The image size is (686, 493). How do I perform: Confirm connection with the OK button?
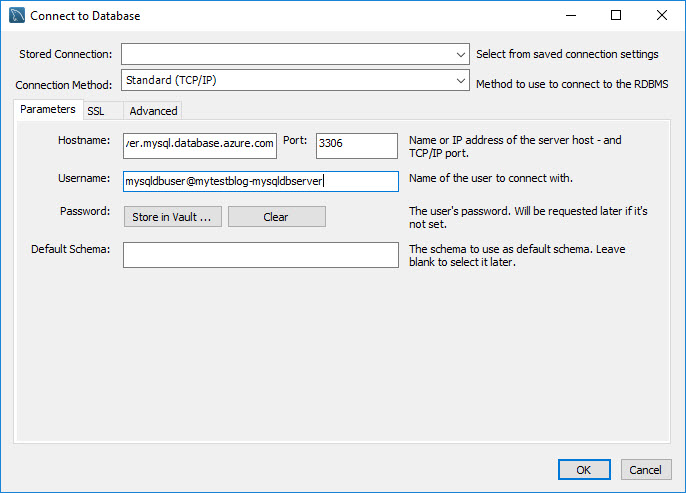[585, 470]
